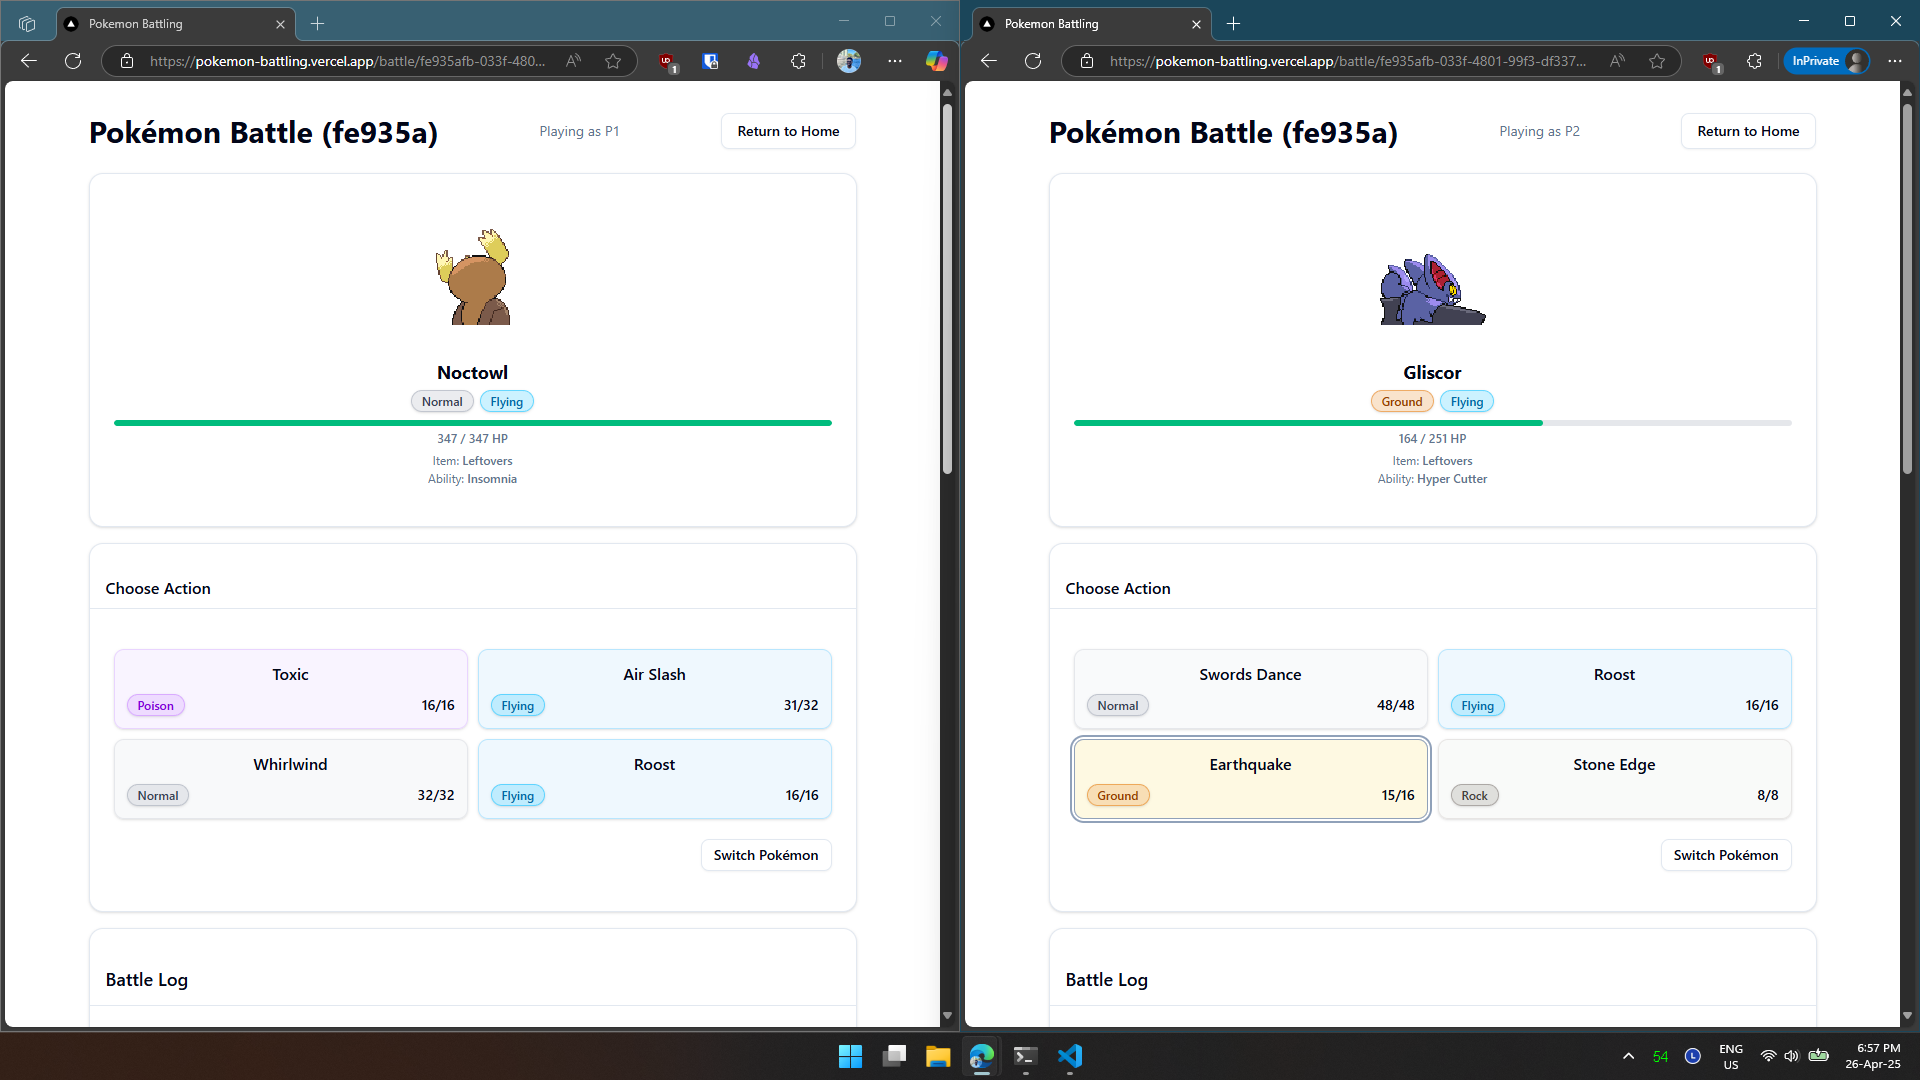Open uBlock extension icon in left browser

[x=667, y=62]
